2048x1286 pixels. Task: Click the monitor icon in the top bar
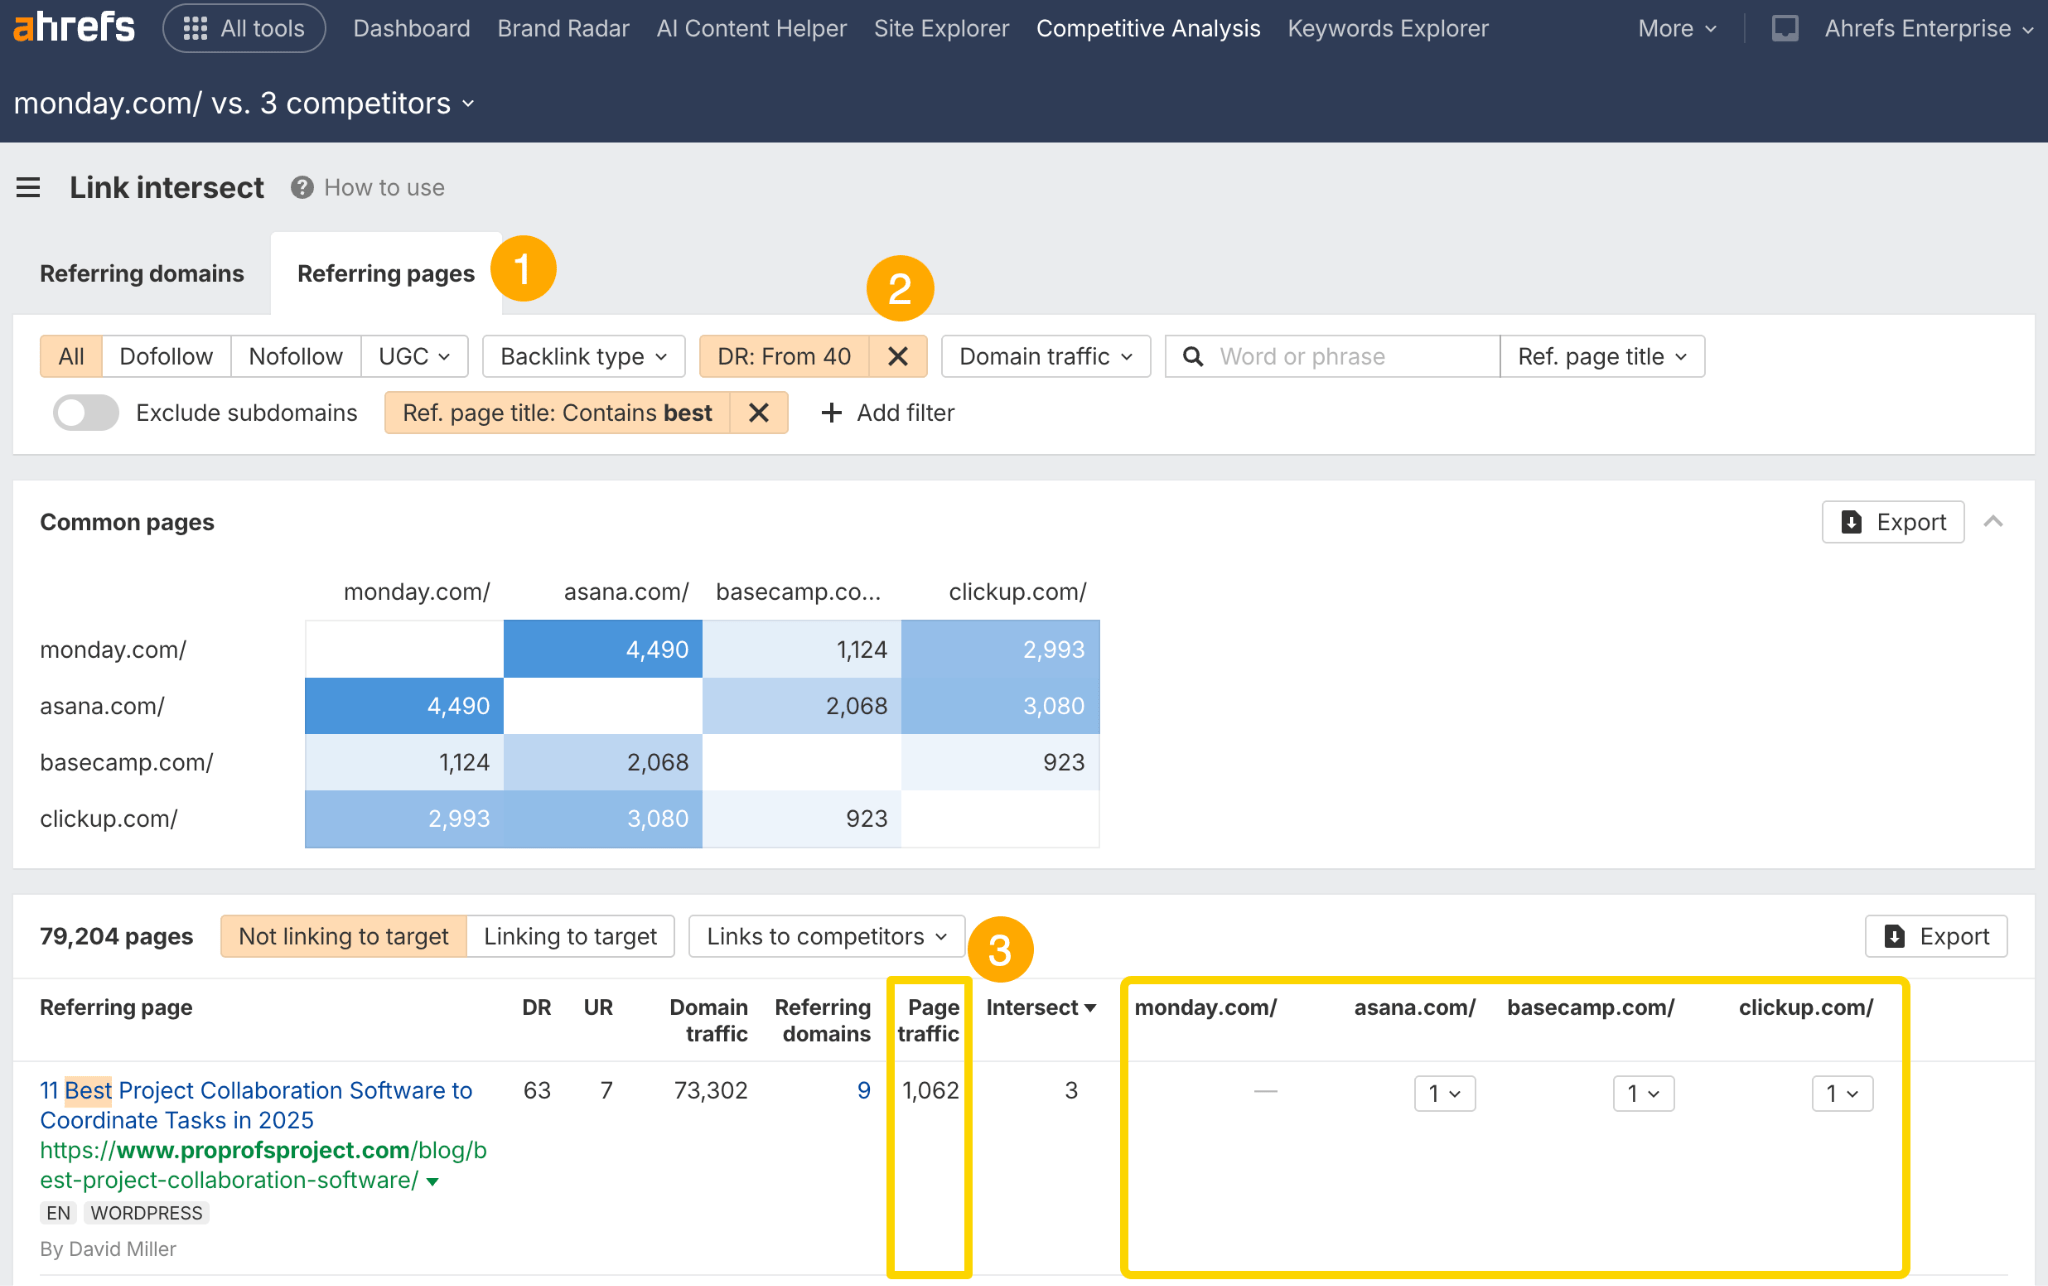pos(1784,28)
